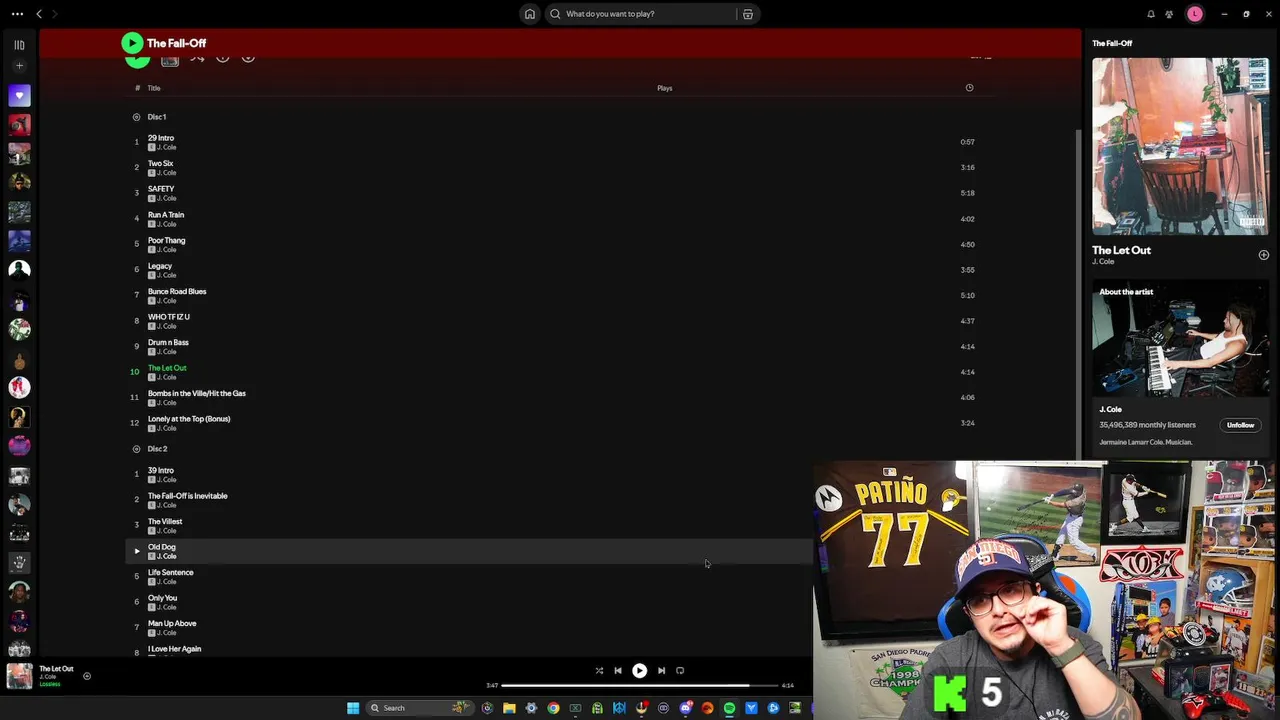Viewport: 1280px width, 720px height.
Task: Toggle shuffle in the player bar
Action: coord(599,671)
